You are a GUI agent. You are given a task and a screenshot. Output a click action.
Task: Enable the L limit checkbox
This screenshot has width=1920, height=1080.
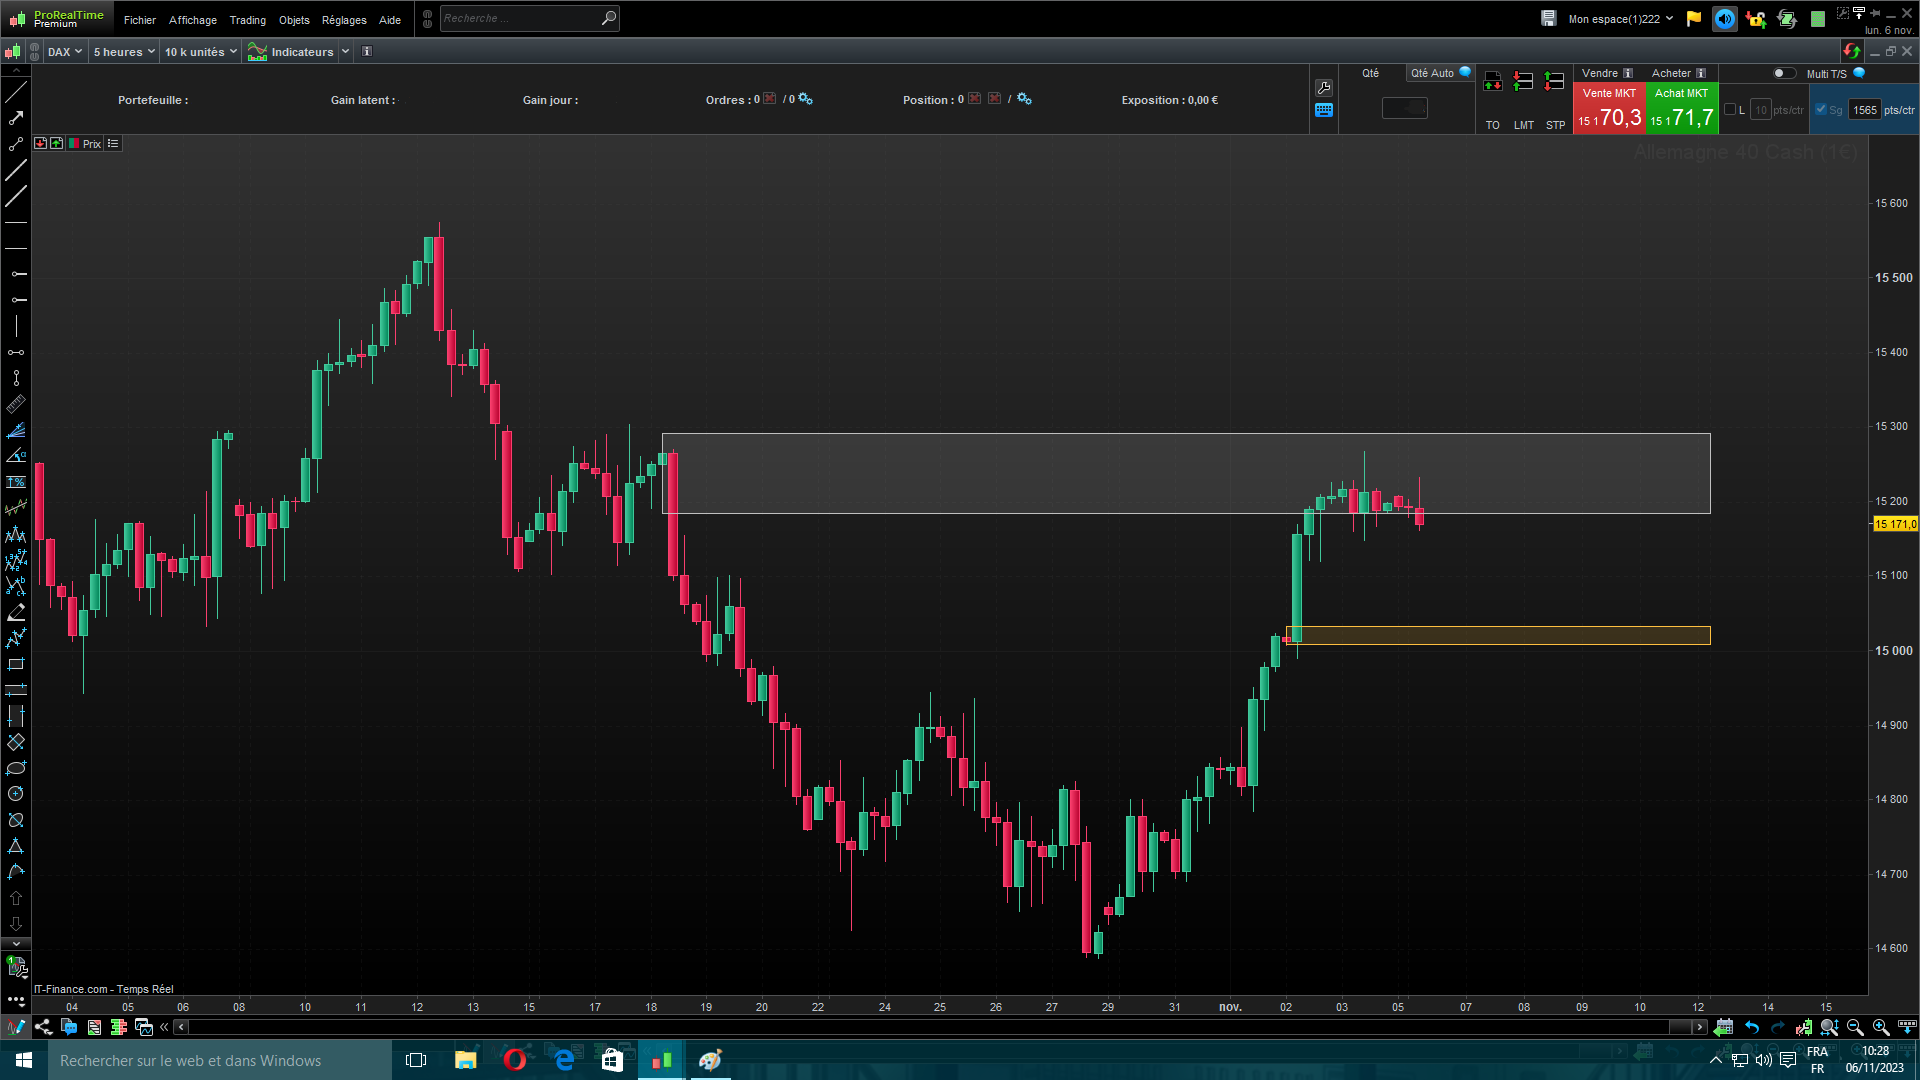1731,110
